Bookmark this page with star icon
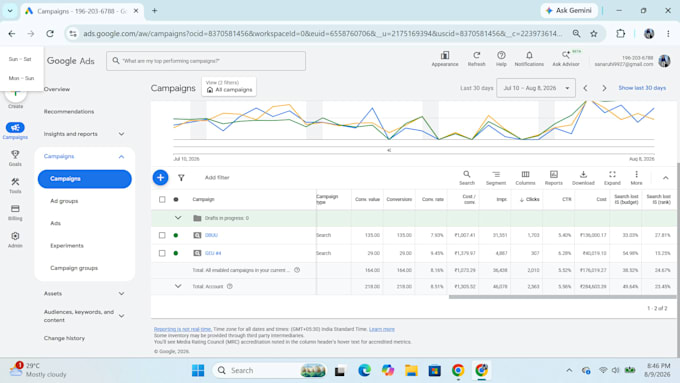Viewport: 680px width, 383px height. pyautogui.click(x=594, y=33)
